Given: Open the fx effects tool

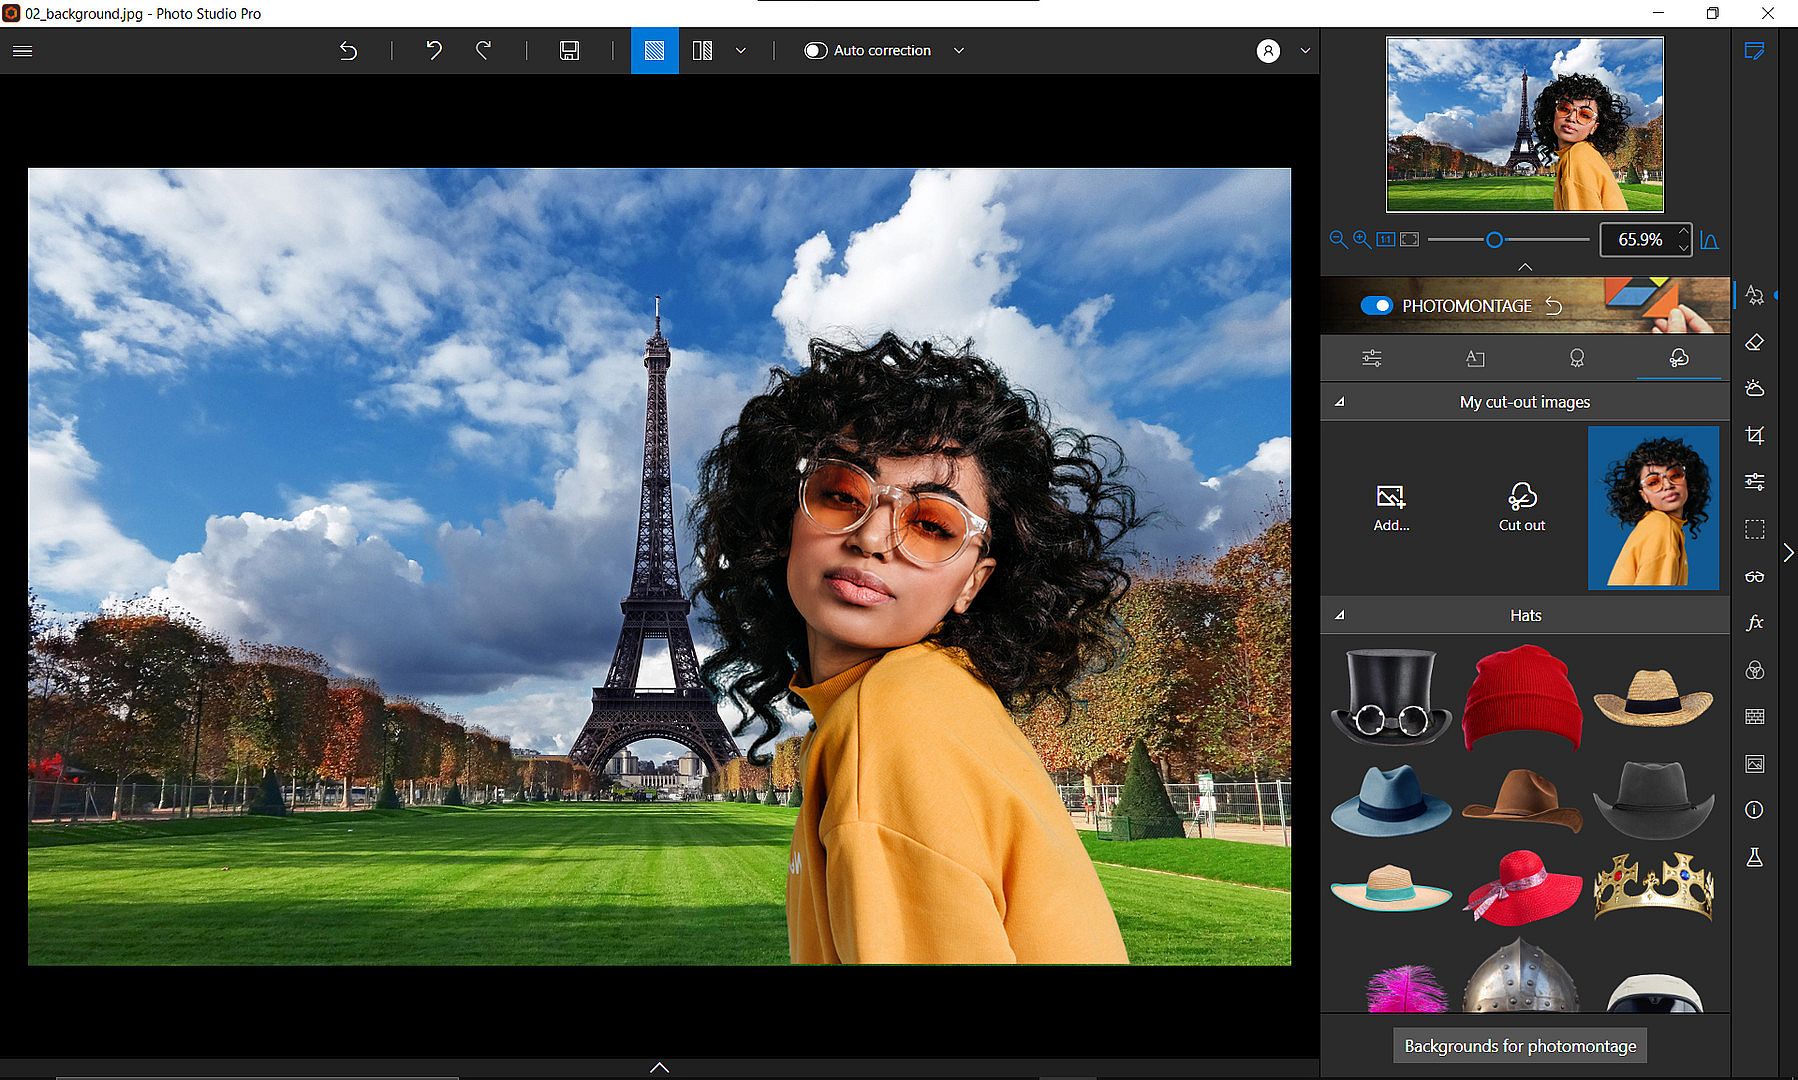Looking at the screenshot, I should [x=1754, y=623].
